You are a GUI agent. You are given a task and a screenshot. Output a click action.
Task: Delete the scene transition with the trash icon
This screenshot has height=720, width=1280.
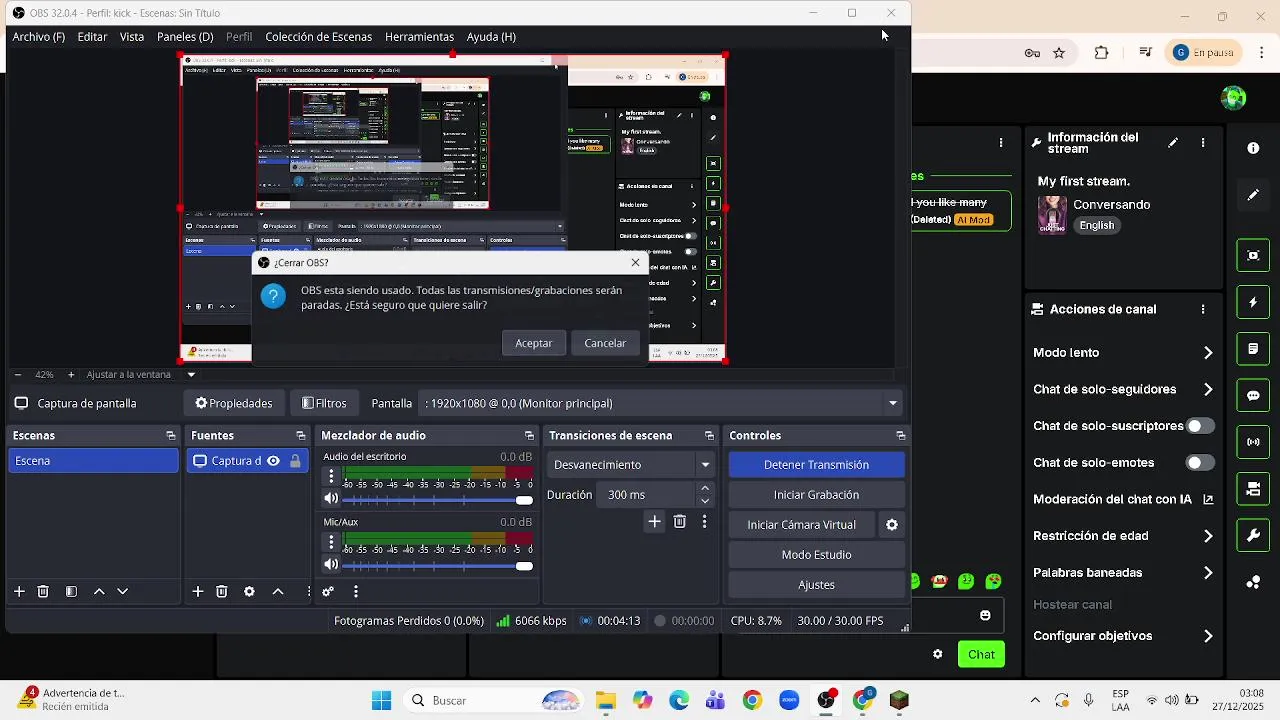(680, 522)
